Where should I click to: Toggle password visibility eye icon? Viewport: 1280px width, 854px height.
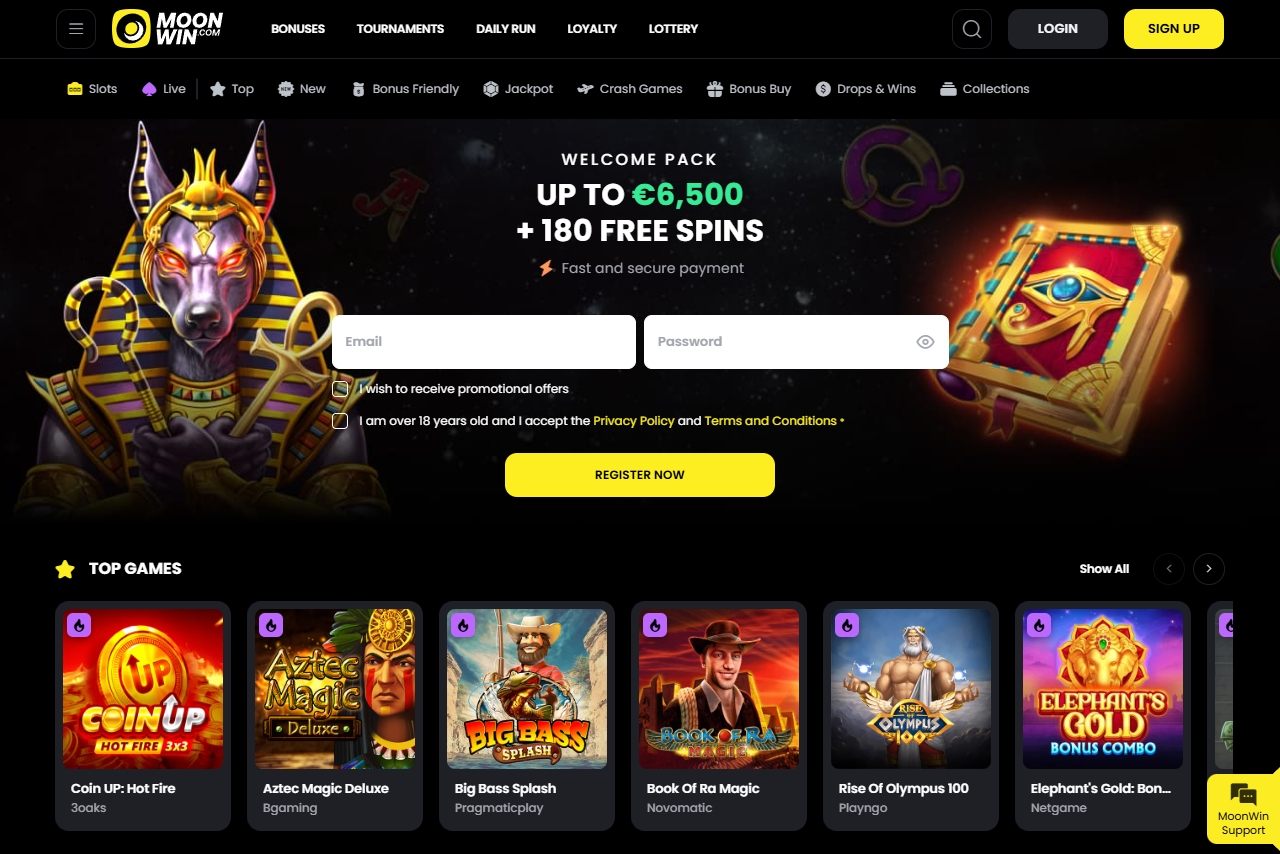(x=925, y=342)
